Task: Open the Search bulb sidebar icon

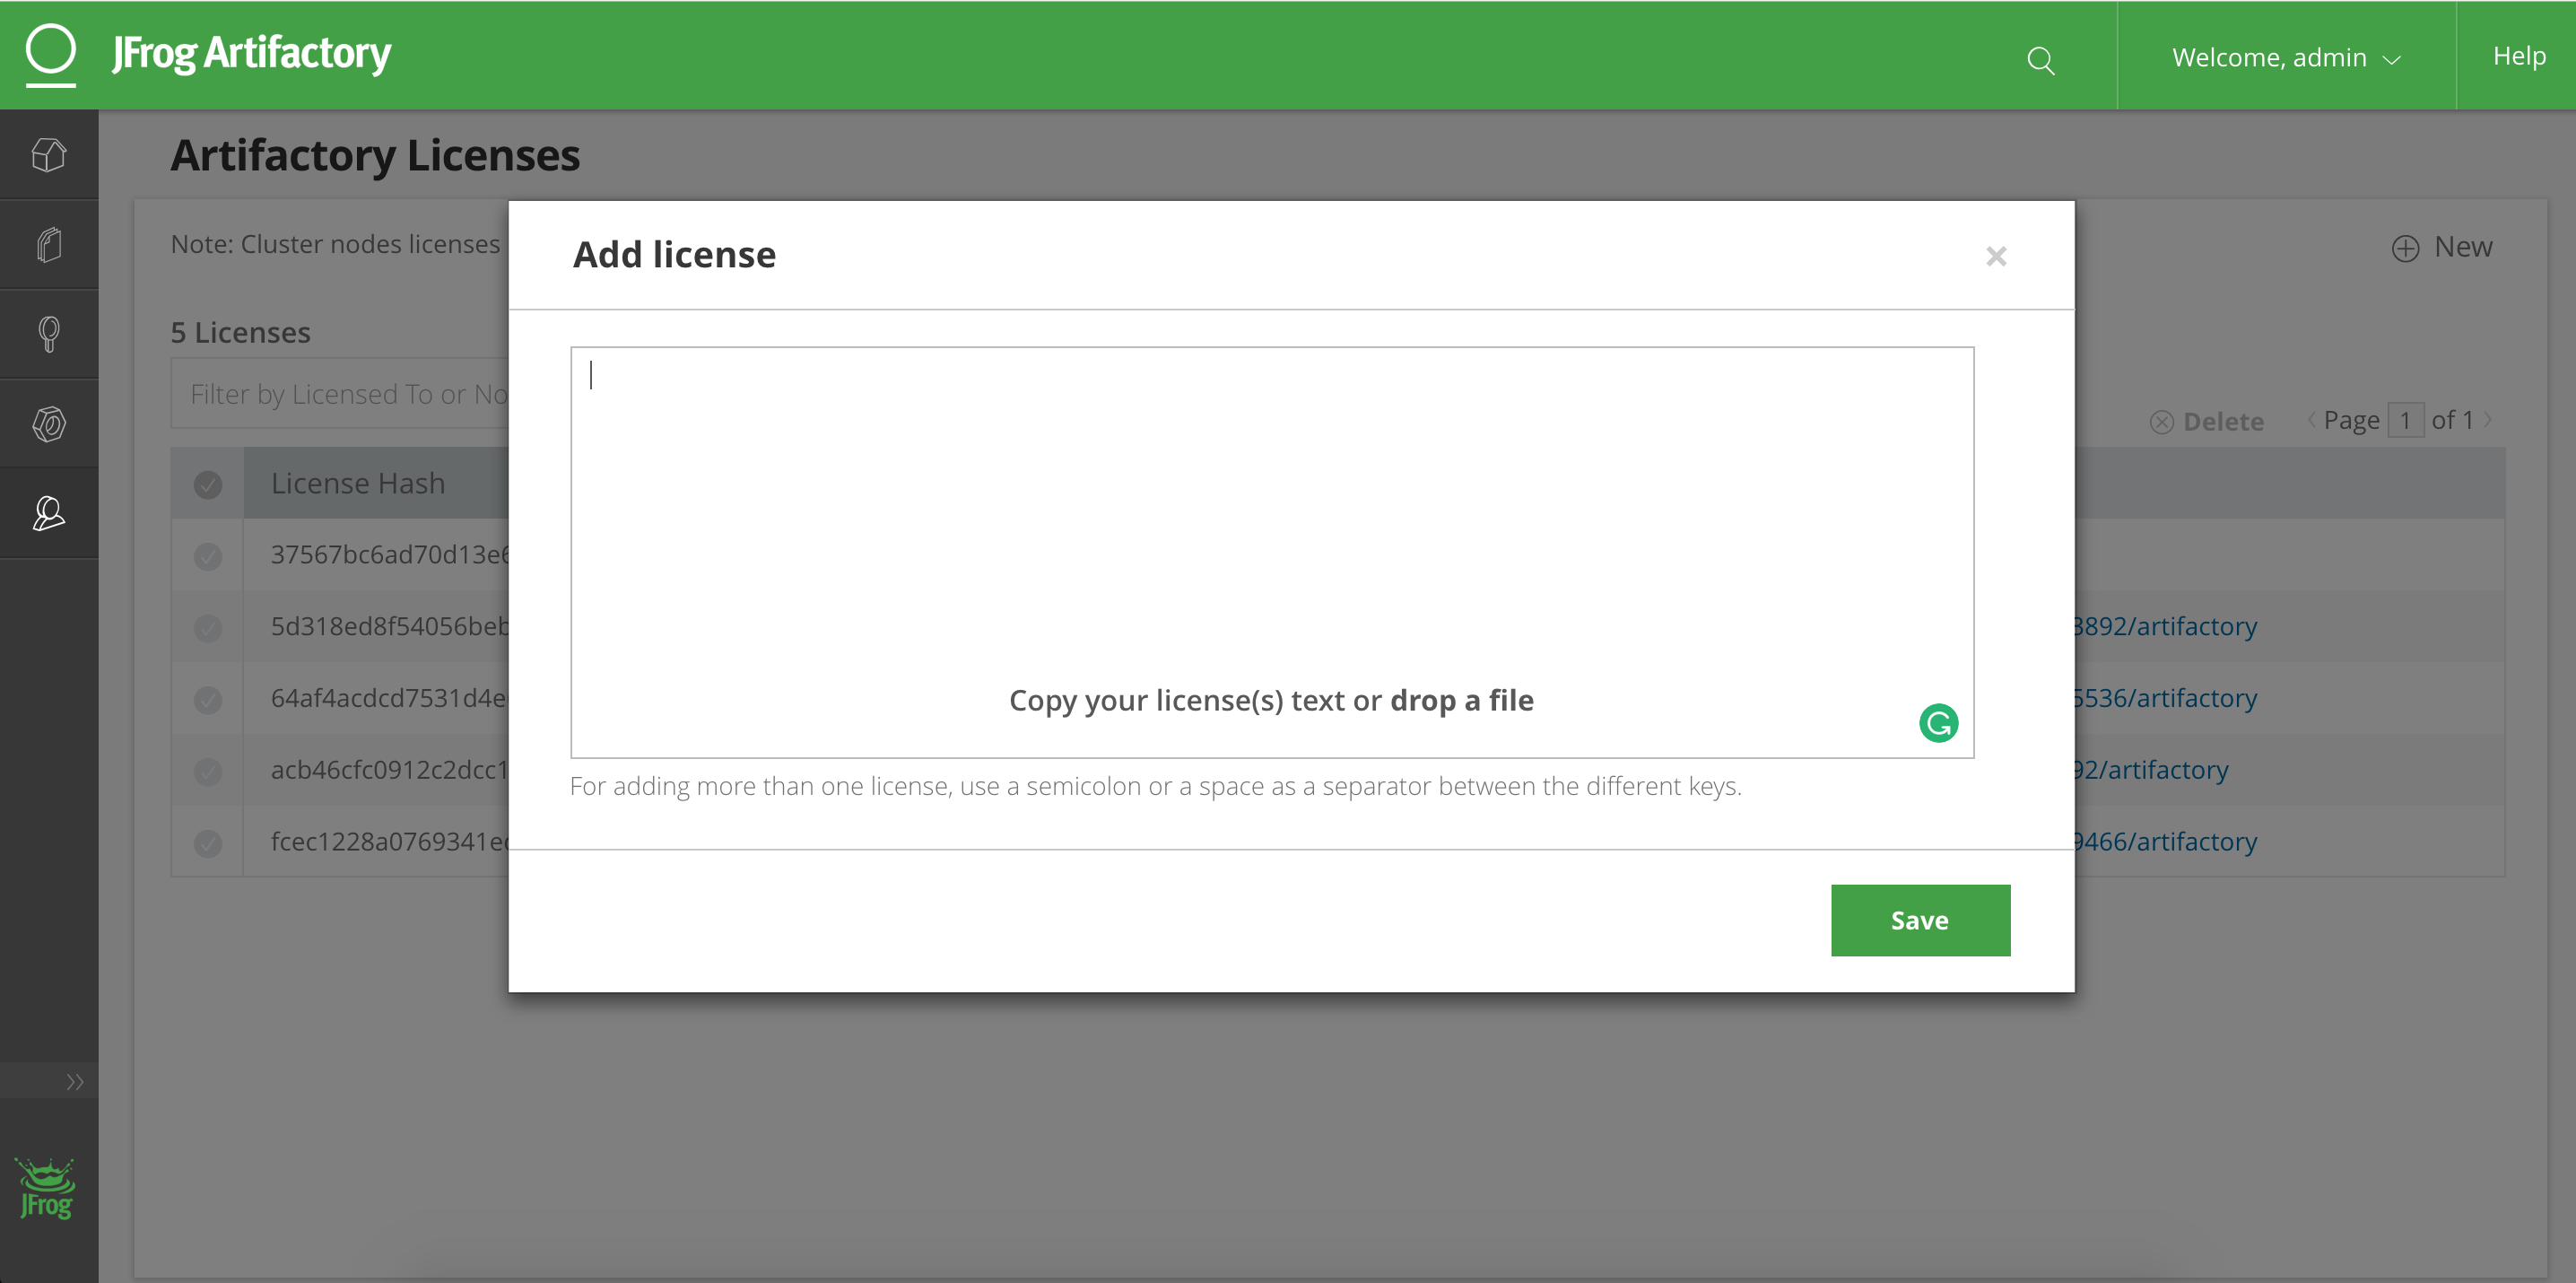Action: click(49, 334)
